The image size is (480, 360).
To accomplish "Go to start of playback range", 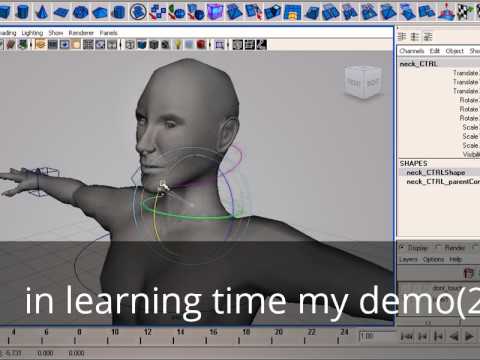I will click(x=407, y=337).
